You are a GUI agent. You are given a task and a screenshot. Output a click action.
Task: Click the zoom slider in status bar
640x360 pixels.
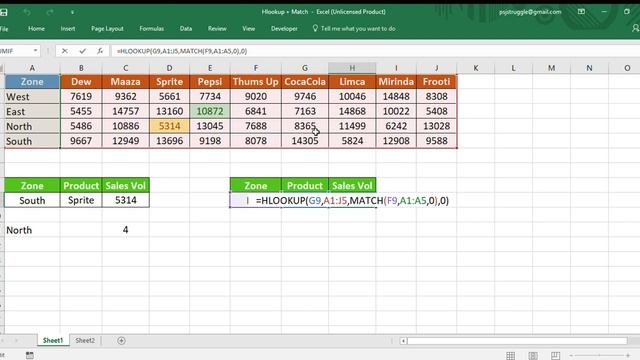pos(599,356)
